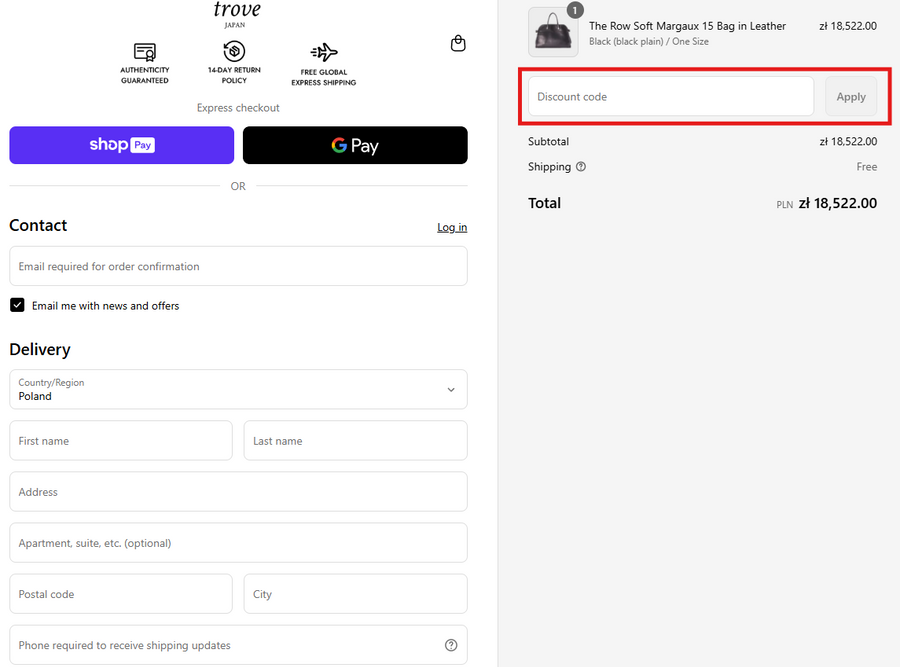This screenshot has width=900, height=667.
Task: Click into the Address field
Action: coord(238,491)
